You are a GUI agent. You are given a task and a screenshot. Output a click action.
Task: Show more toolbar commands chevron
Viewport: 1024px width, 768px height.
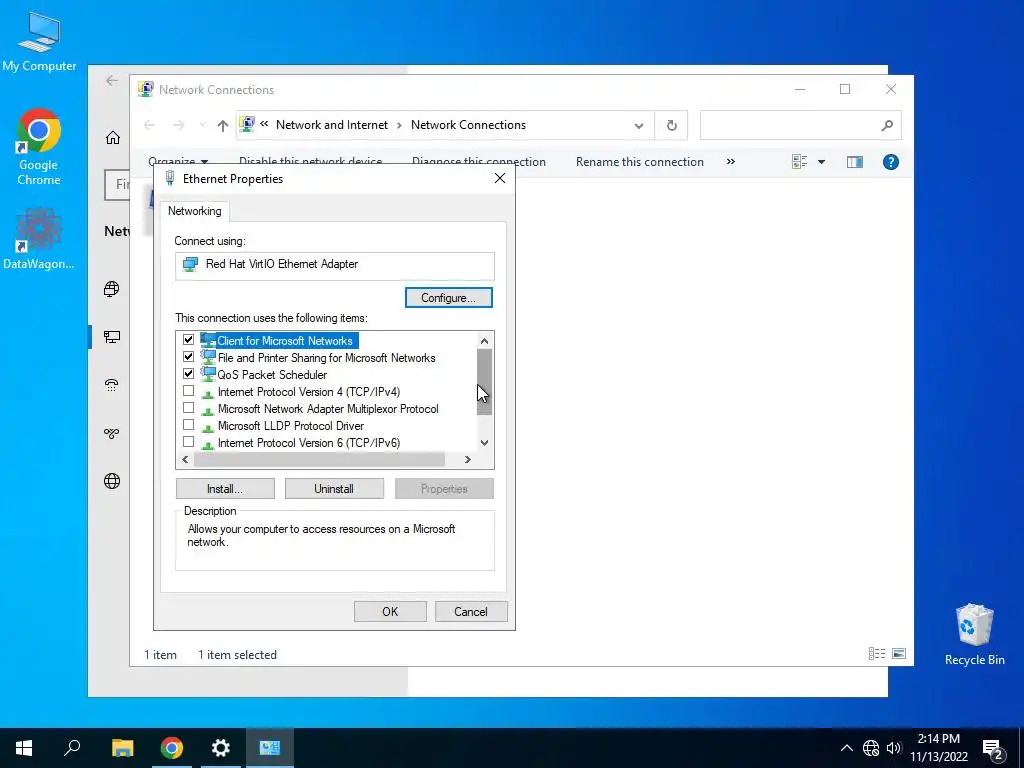click(731, 161)
